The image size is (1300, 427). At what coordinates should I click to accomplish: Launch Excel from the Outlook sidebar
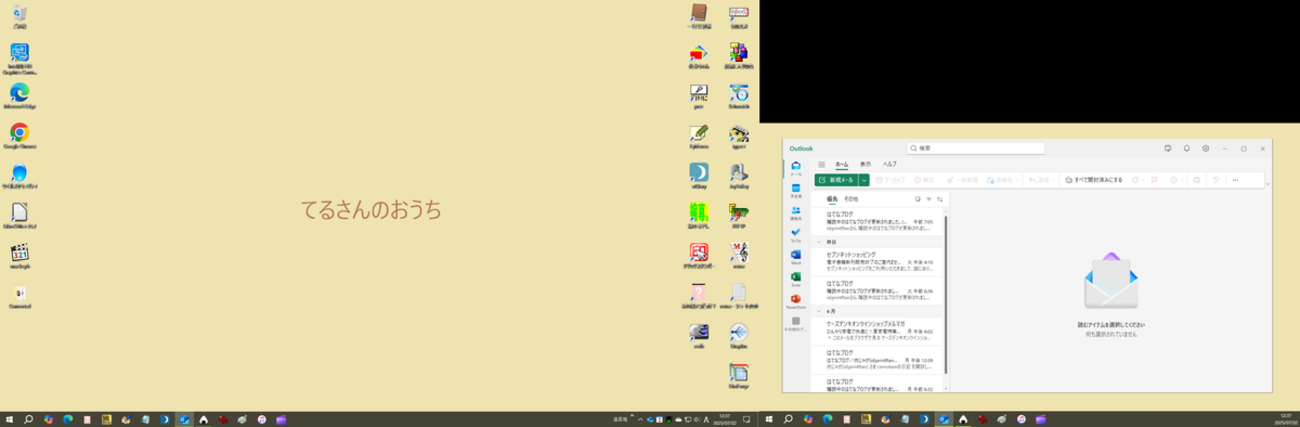(796, 277)
